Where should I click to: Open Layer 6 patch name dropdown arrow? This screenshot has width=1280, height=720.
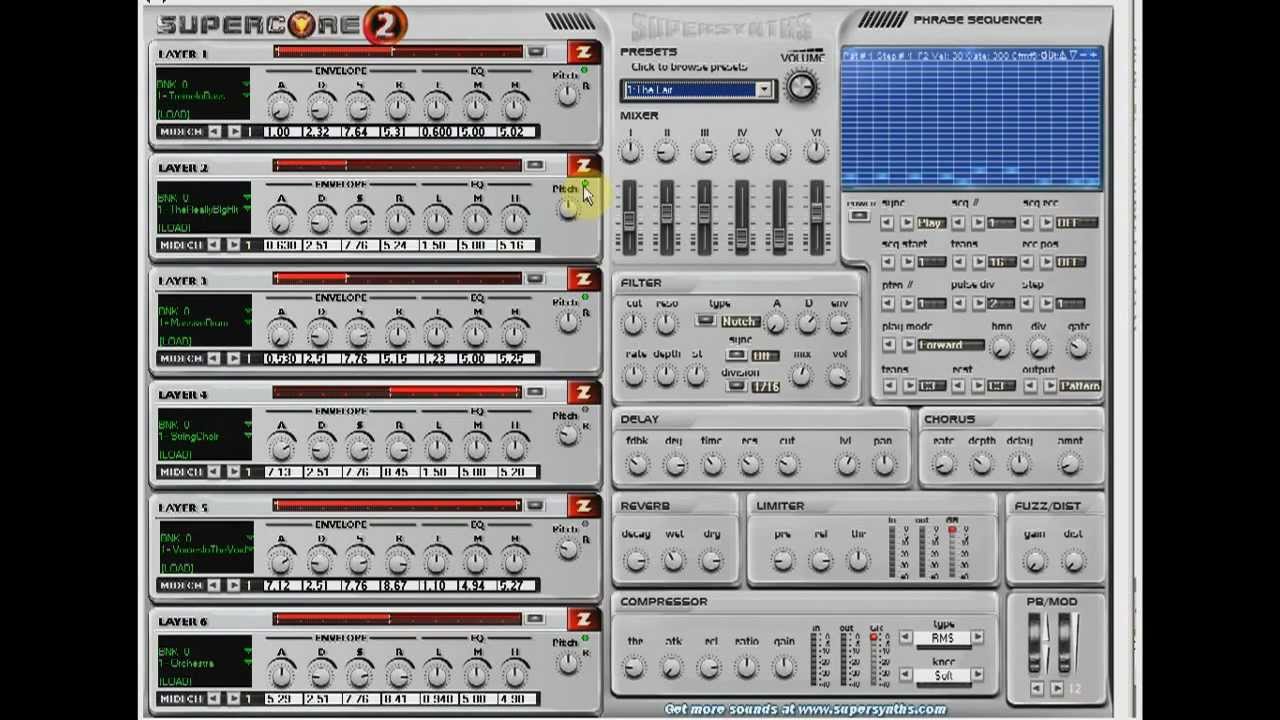pos(247,664)
